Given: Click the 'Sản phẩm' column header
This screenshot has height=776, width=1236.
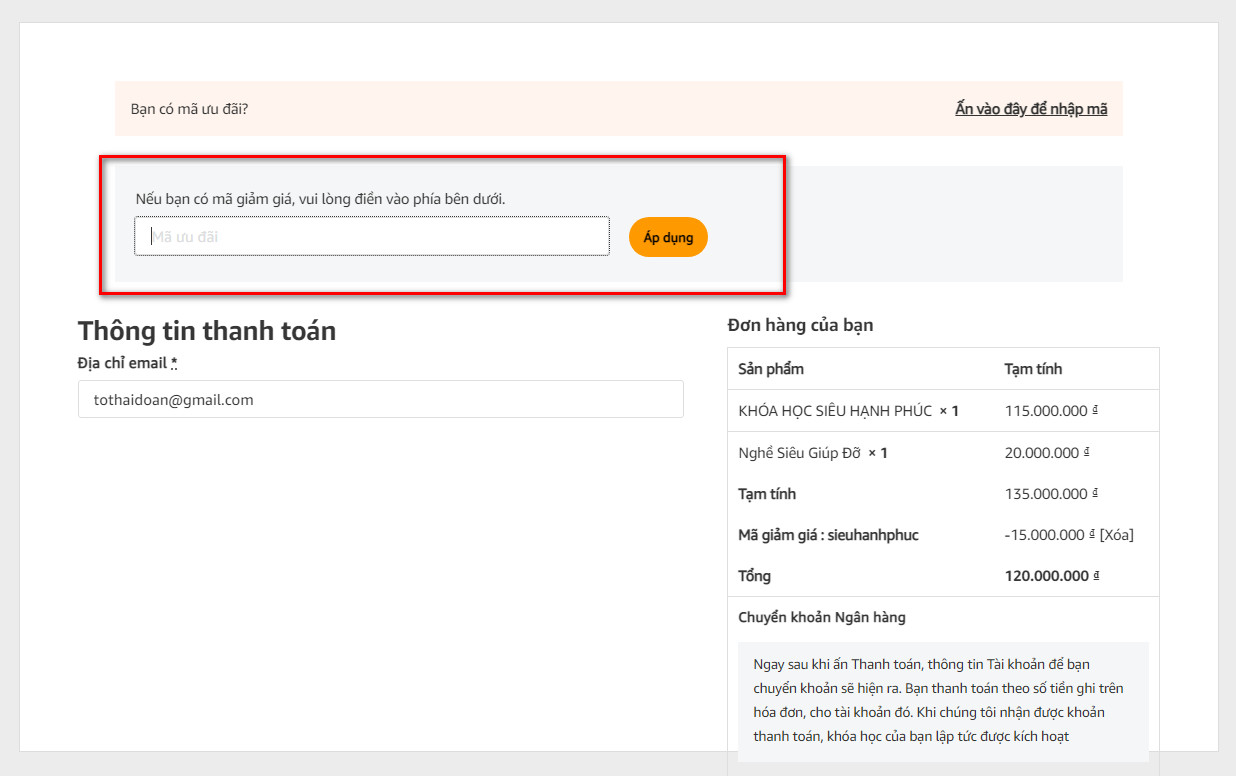Looking at the screenshot, I should coord(771,369).
